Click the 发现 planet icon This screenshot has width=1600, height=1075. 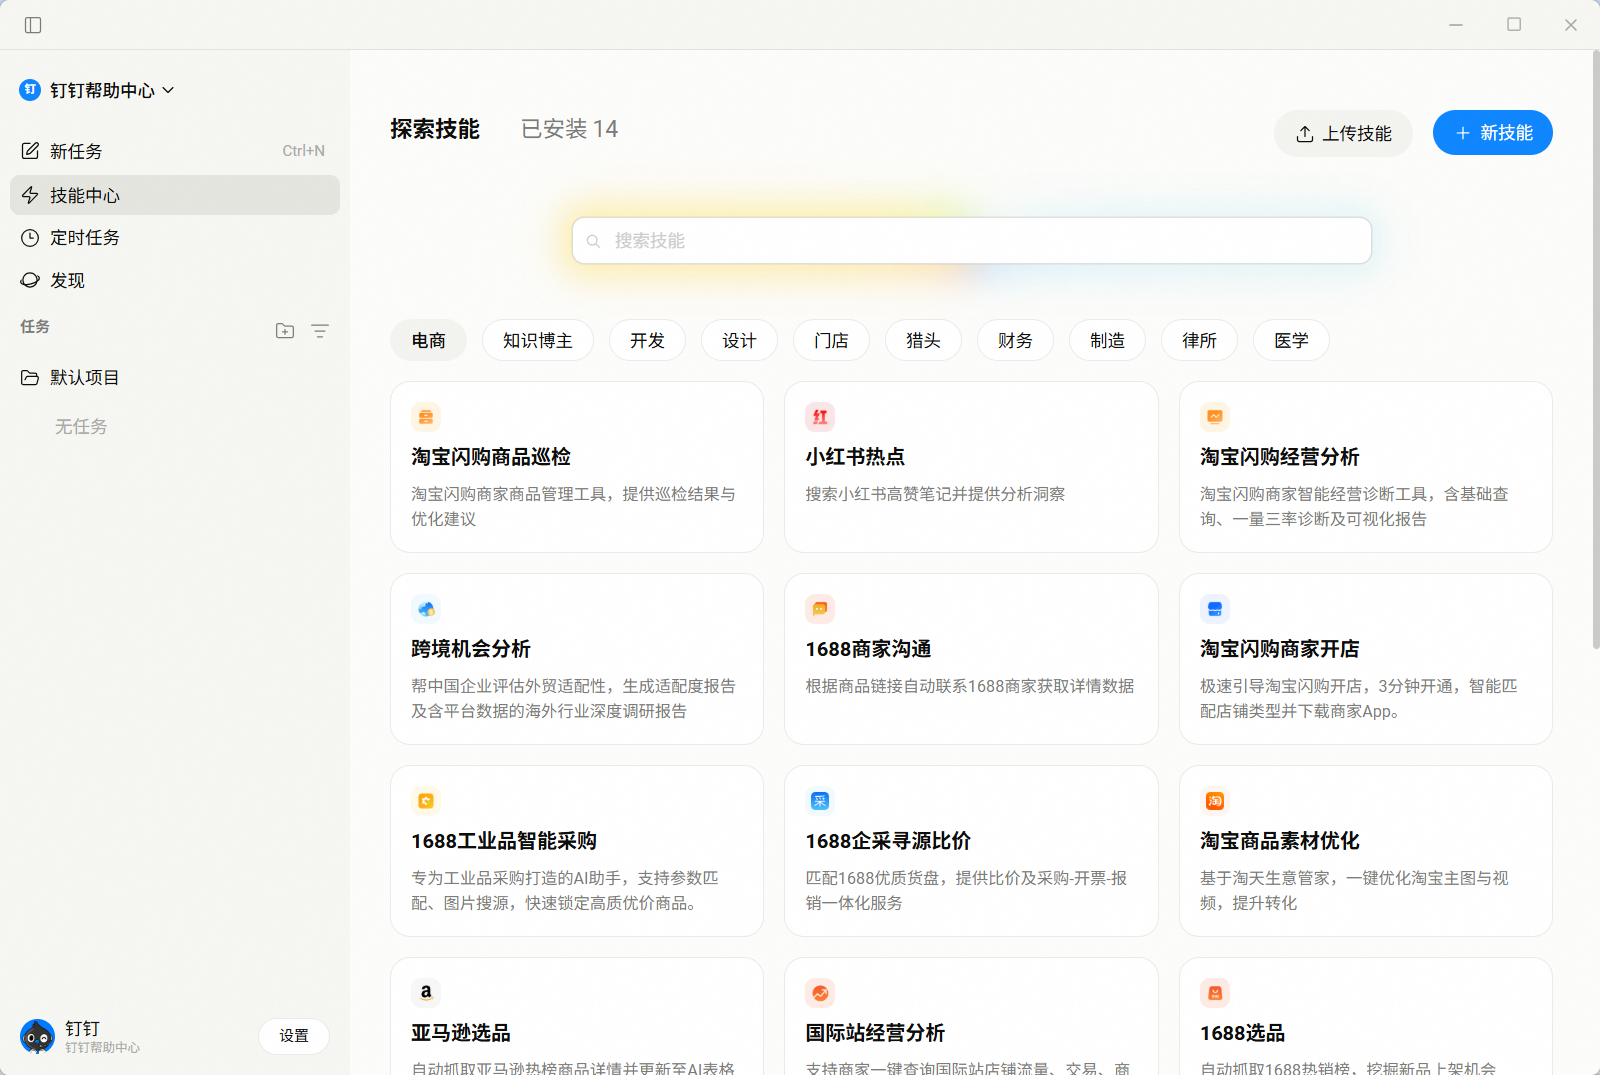point(30,280)
